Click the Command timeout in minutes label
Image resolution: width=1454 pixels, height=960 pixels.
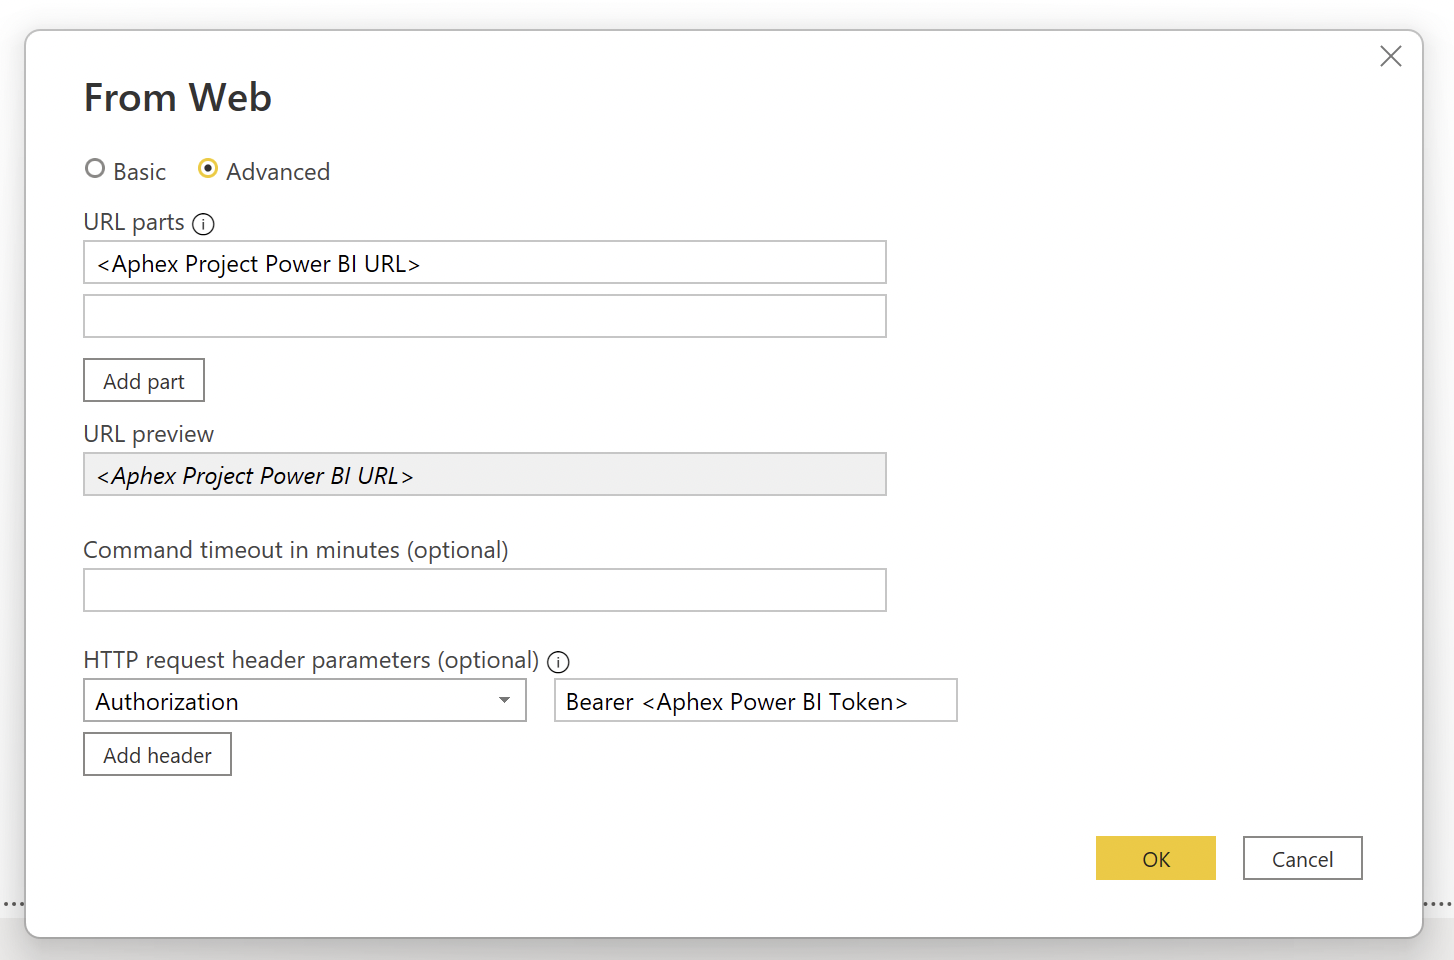click(x=296, y=550)
